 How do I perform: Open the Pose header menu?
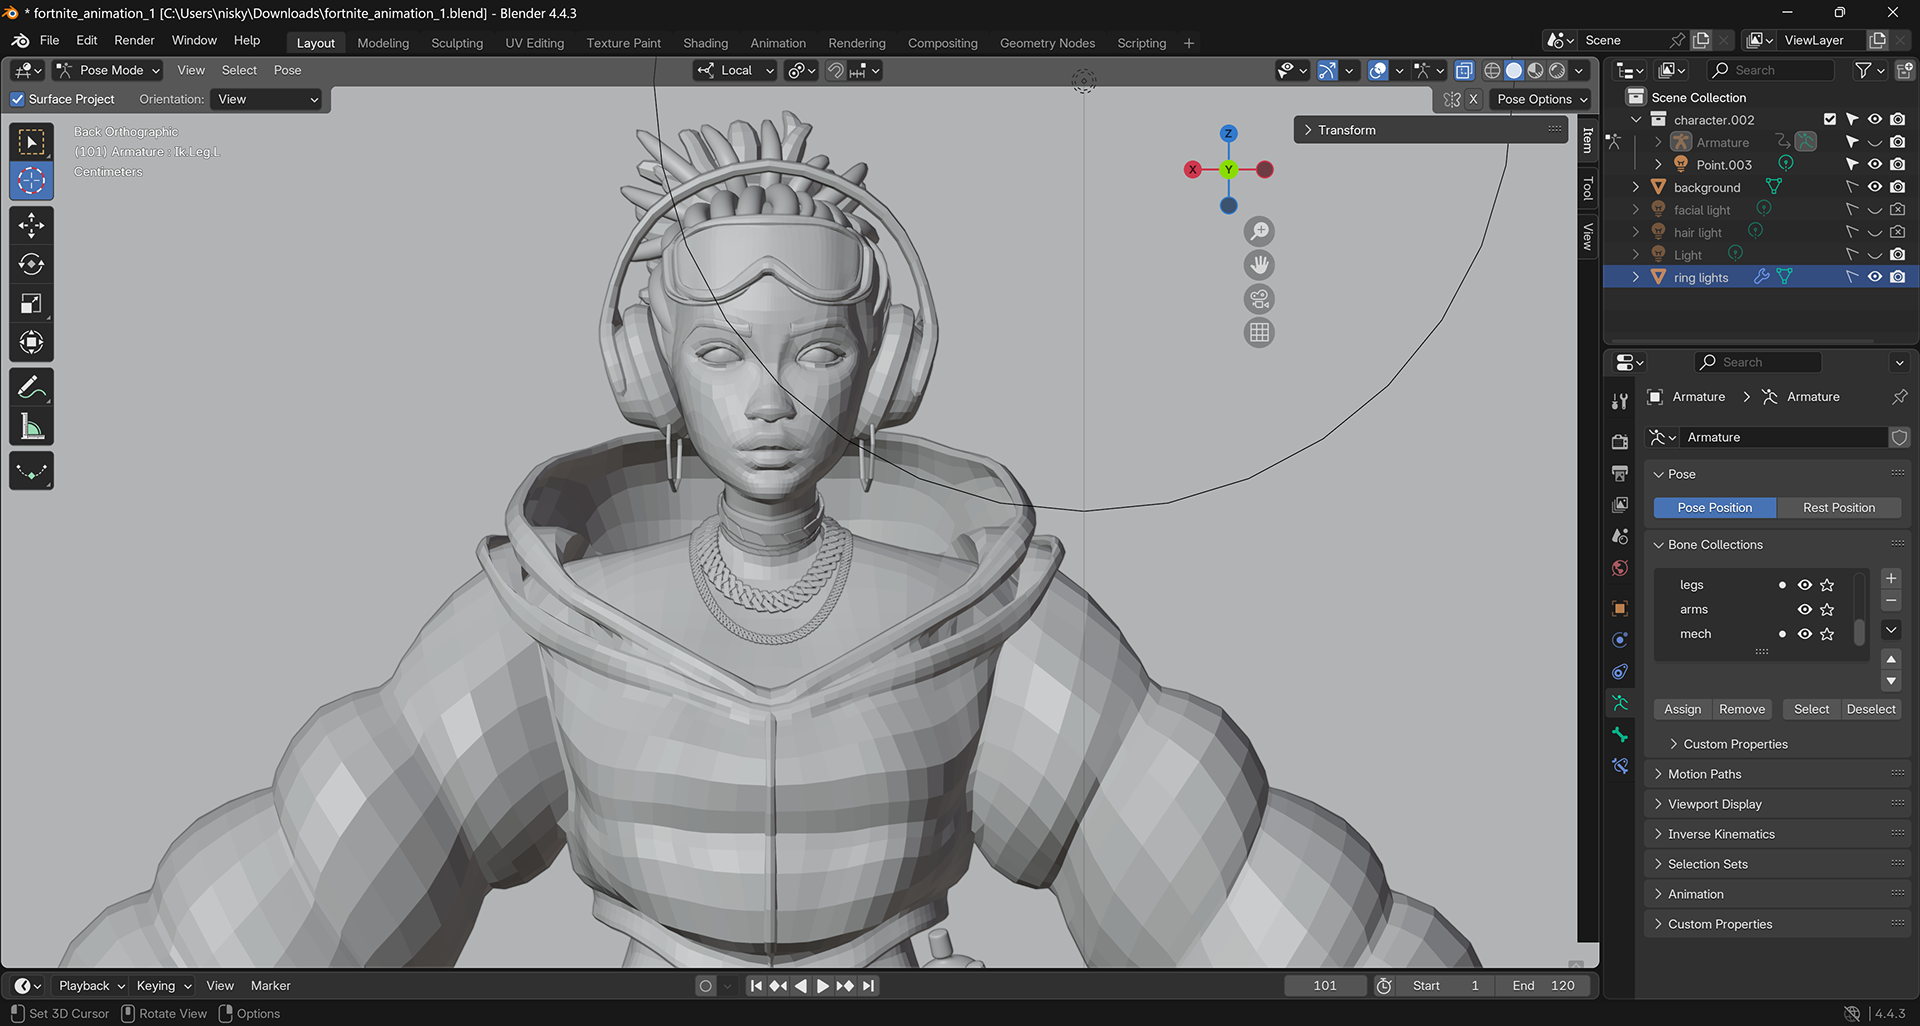pyautogui.click(x=287, y=70)
